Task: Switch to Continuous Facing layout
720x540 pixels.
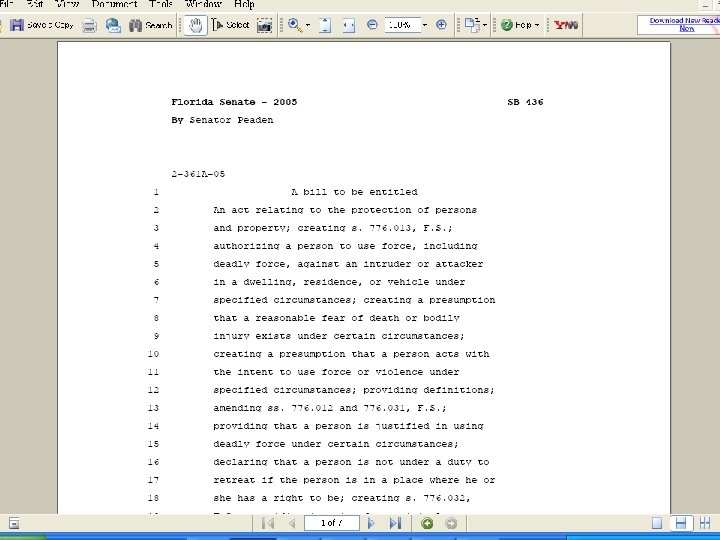Action: pos(705,523)
